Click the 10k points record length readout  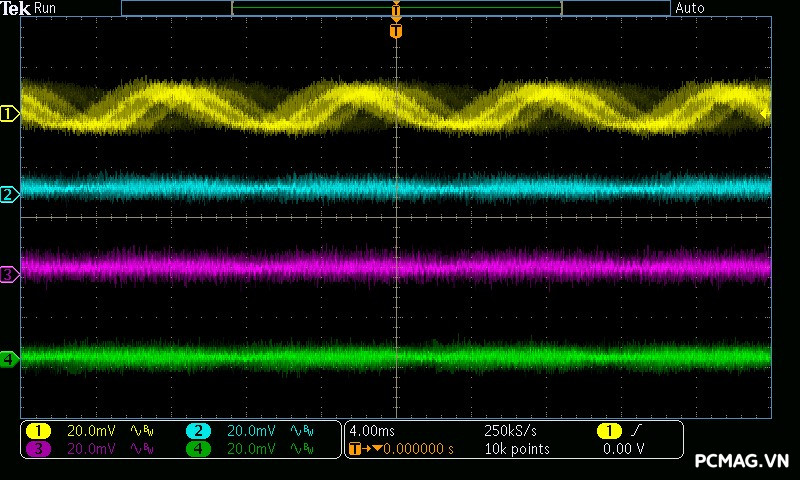[517, 449]
